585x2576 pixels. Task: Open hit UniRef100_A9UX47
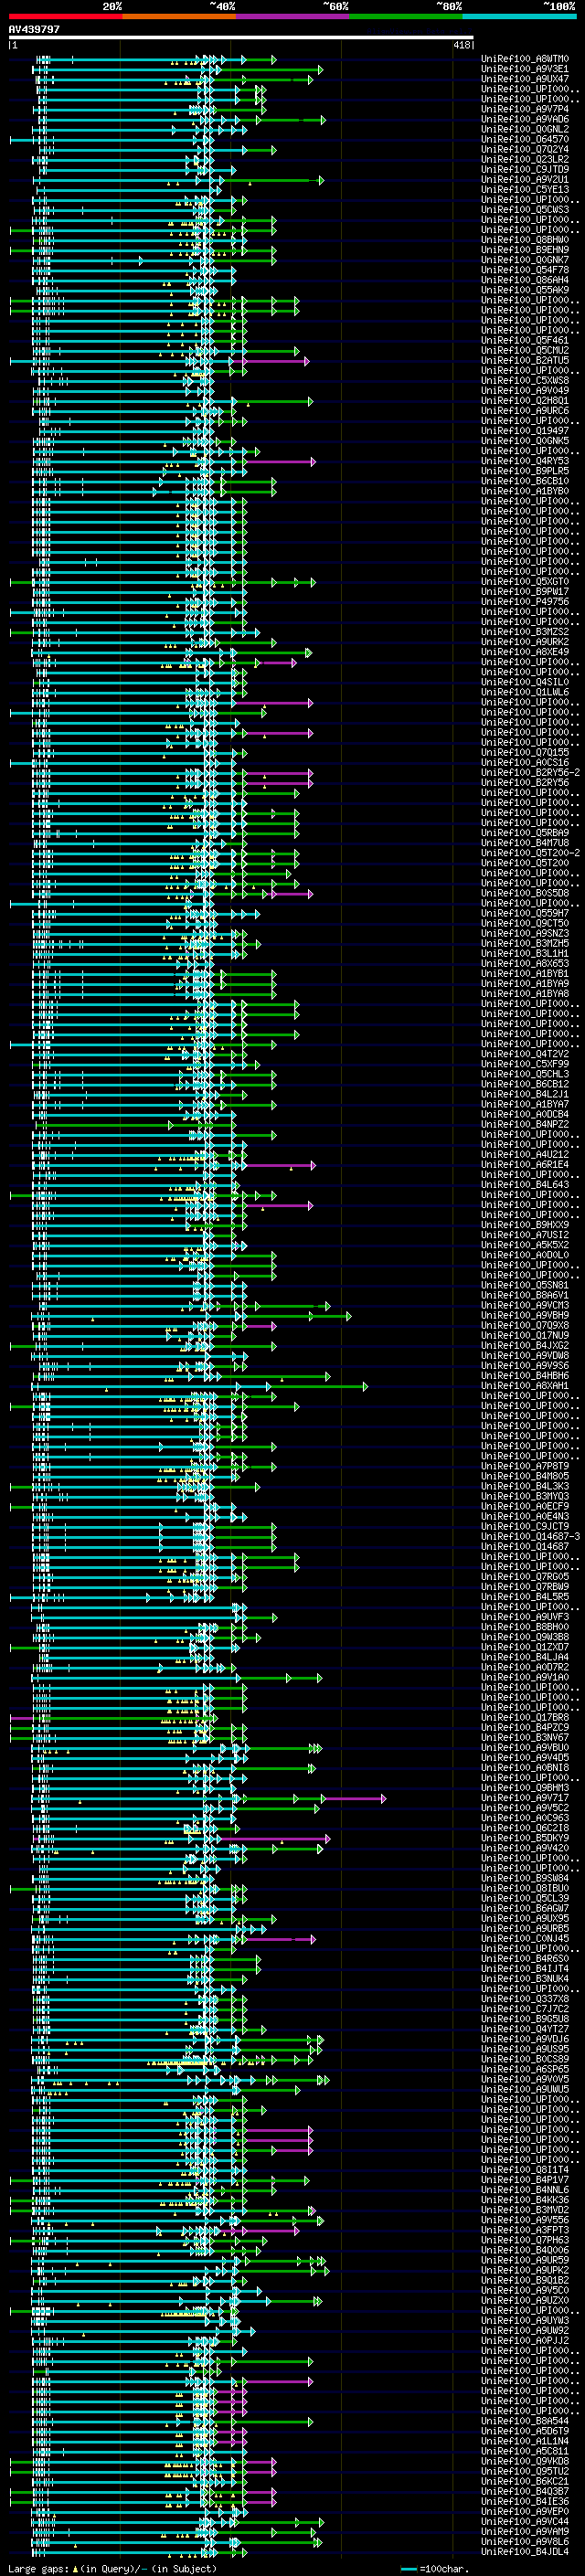pyautogui.click(x=525, y=79)
